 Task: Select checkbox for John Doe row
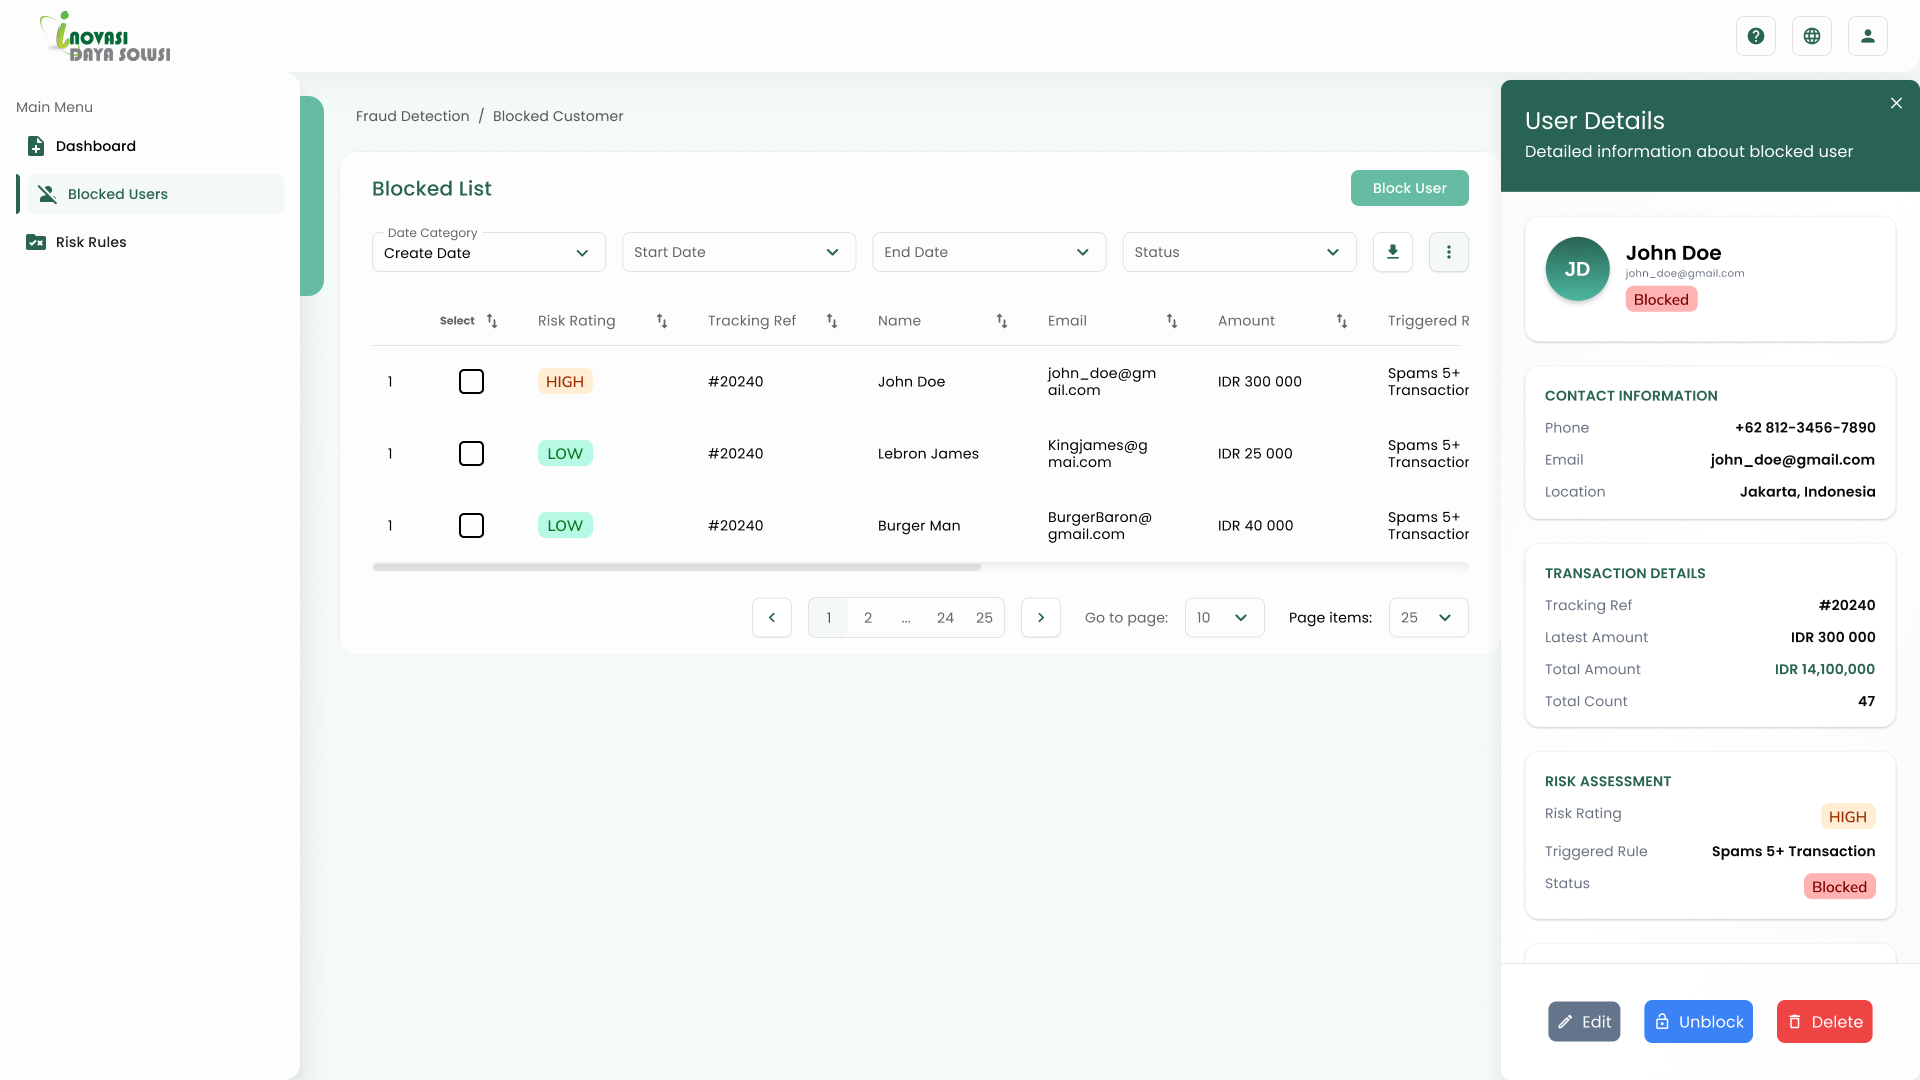point(471,382)
